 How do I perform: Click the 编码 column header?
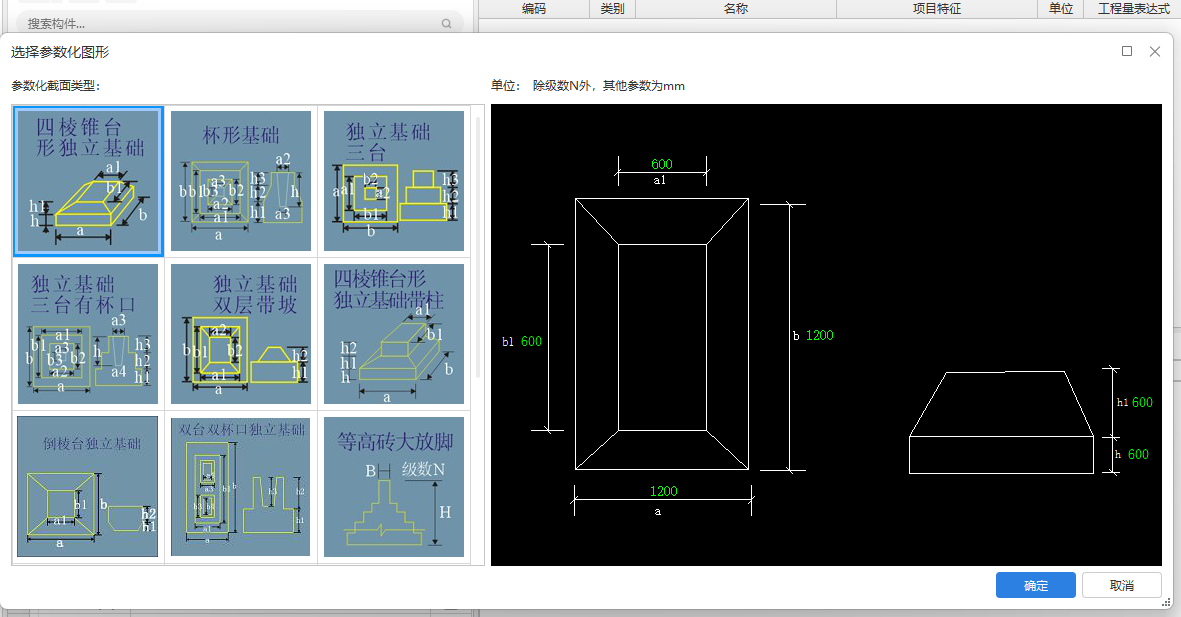click(534, 8)
